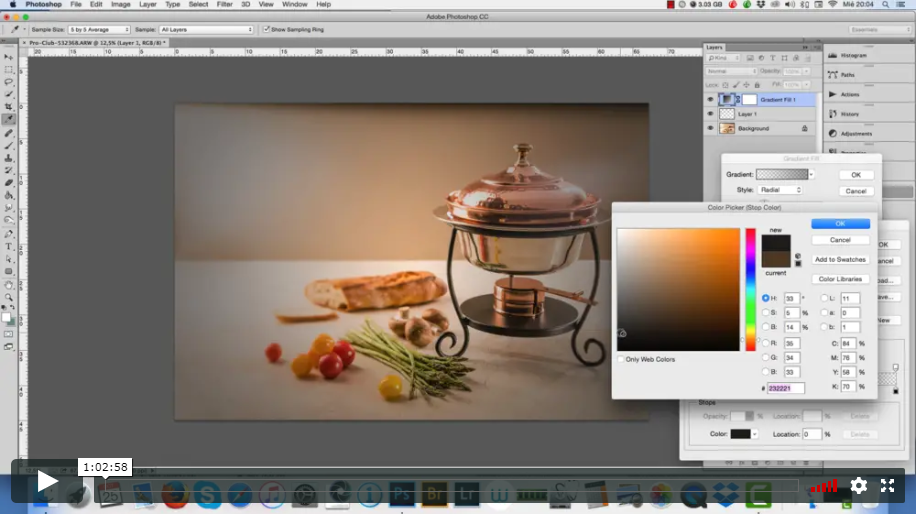Image resolution: width=916 pixels, height=515 pixels.
Task: Open the History panel
Action: point(849,114)
